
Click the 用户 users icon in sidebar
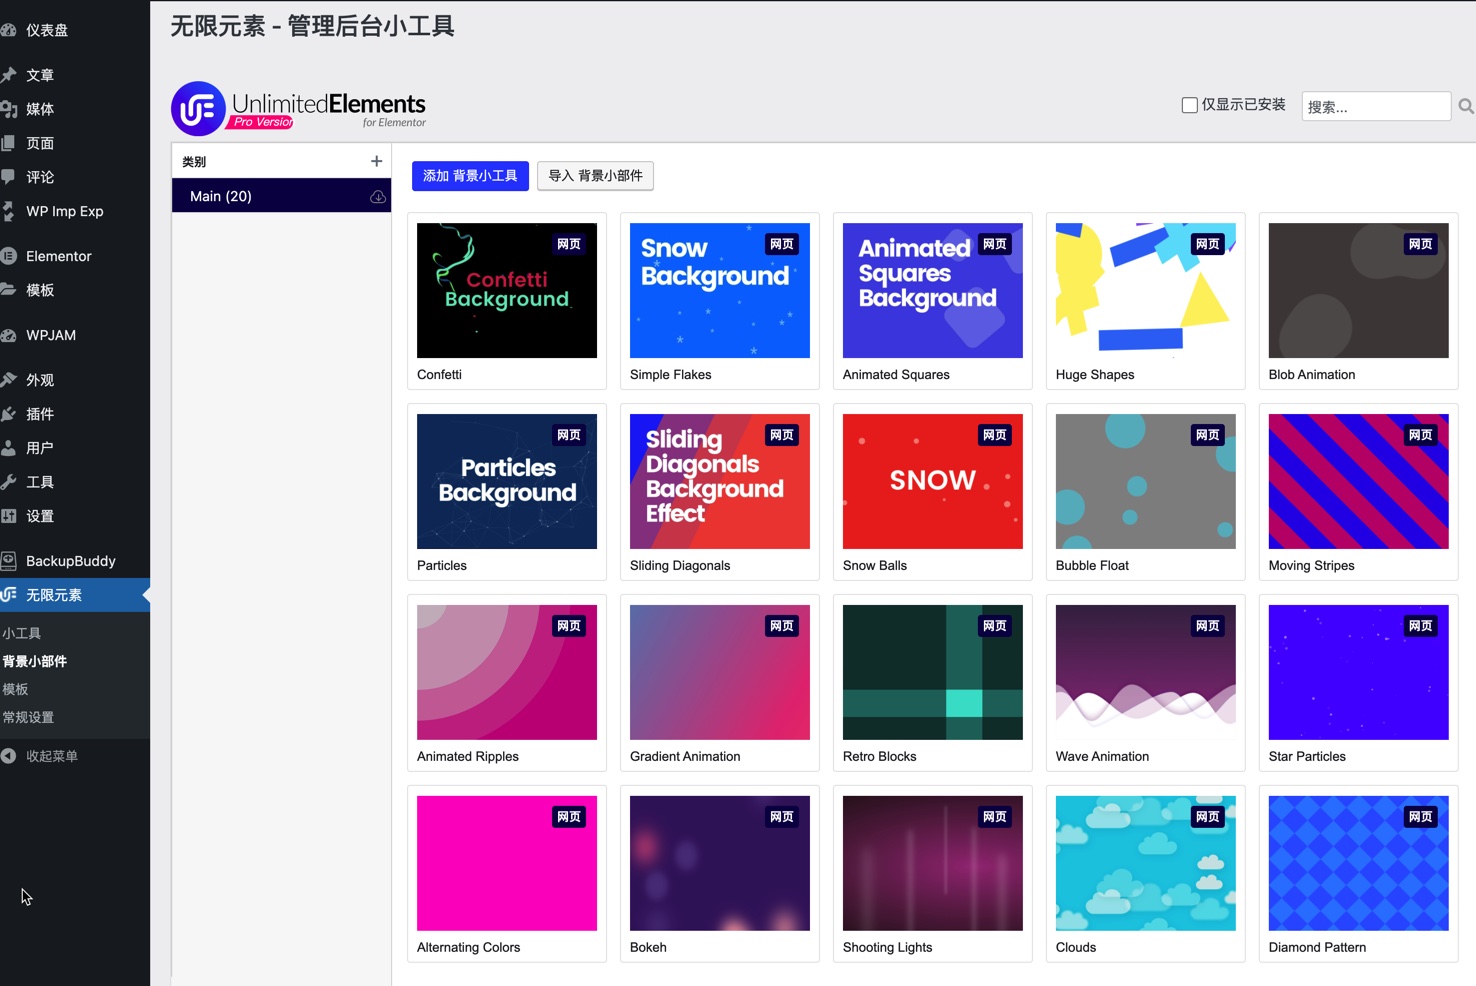click(8, 448)
